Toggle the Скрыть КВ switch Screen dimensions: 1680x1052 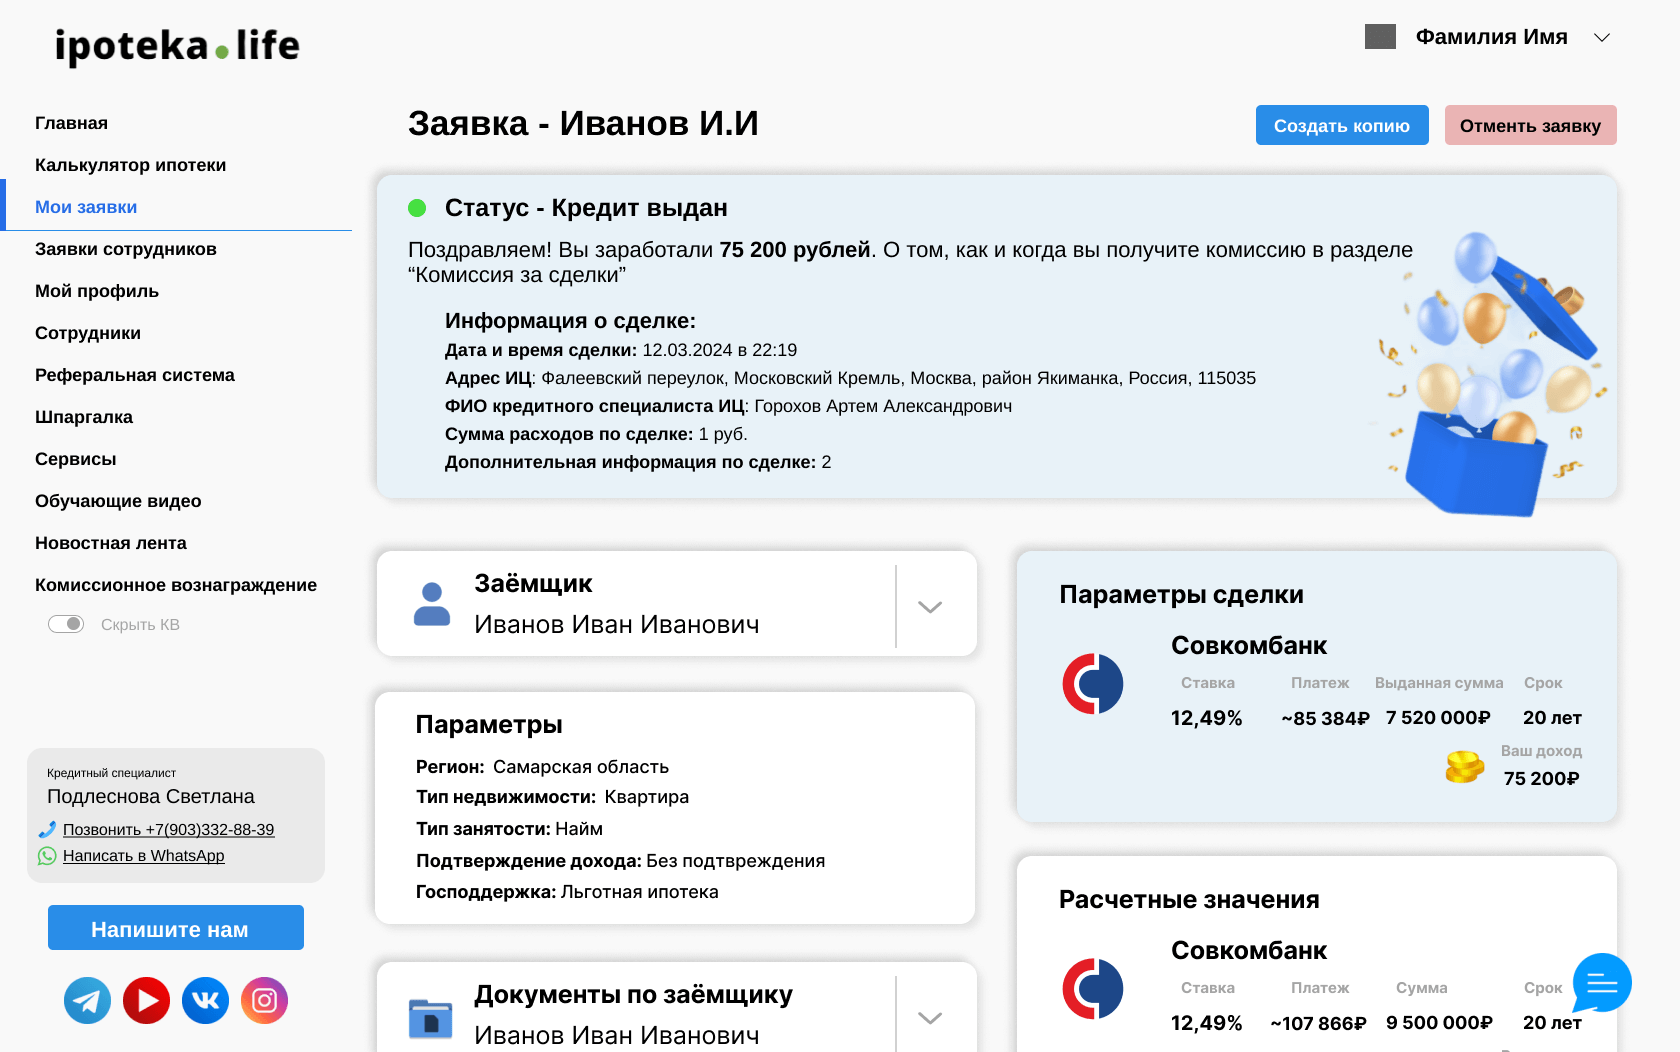[x=66, y=623]
